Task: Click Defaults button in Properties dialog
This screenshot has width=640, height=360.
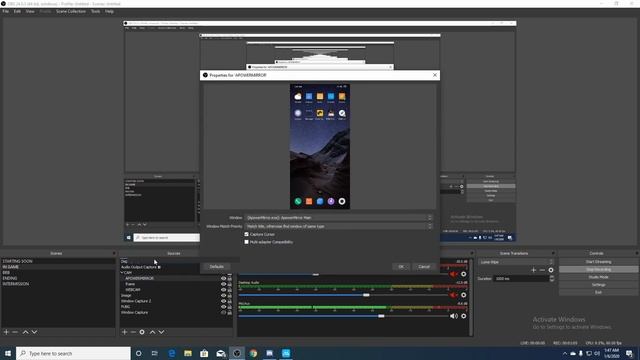Action: [217, 267]
